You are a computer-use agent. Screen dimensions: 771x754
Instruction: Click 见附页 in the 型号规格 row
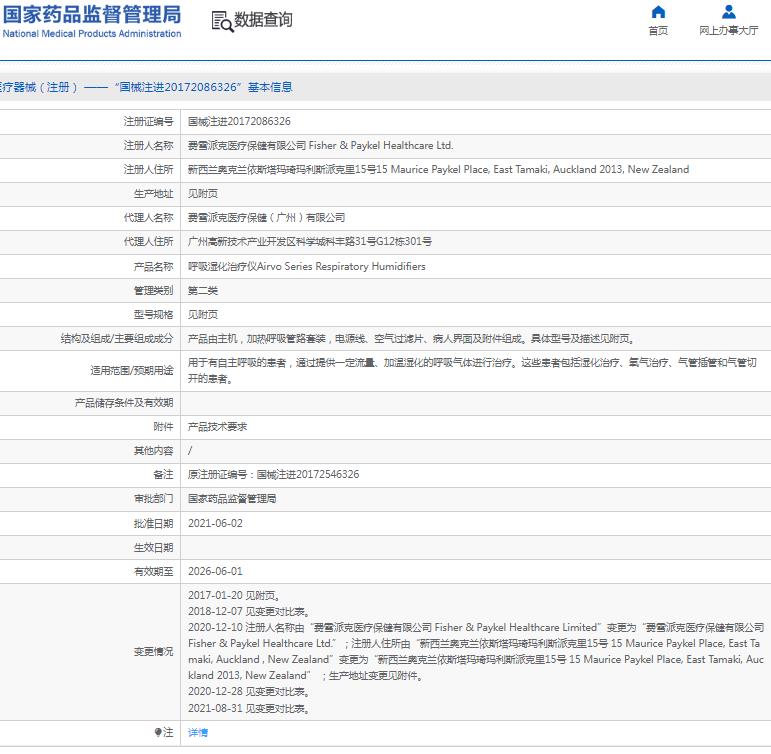(203, 315)
